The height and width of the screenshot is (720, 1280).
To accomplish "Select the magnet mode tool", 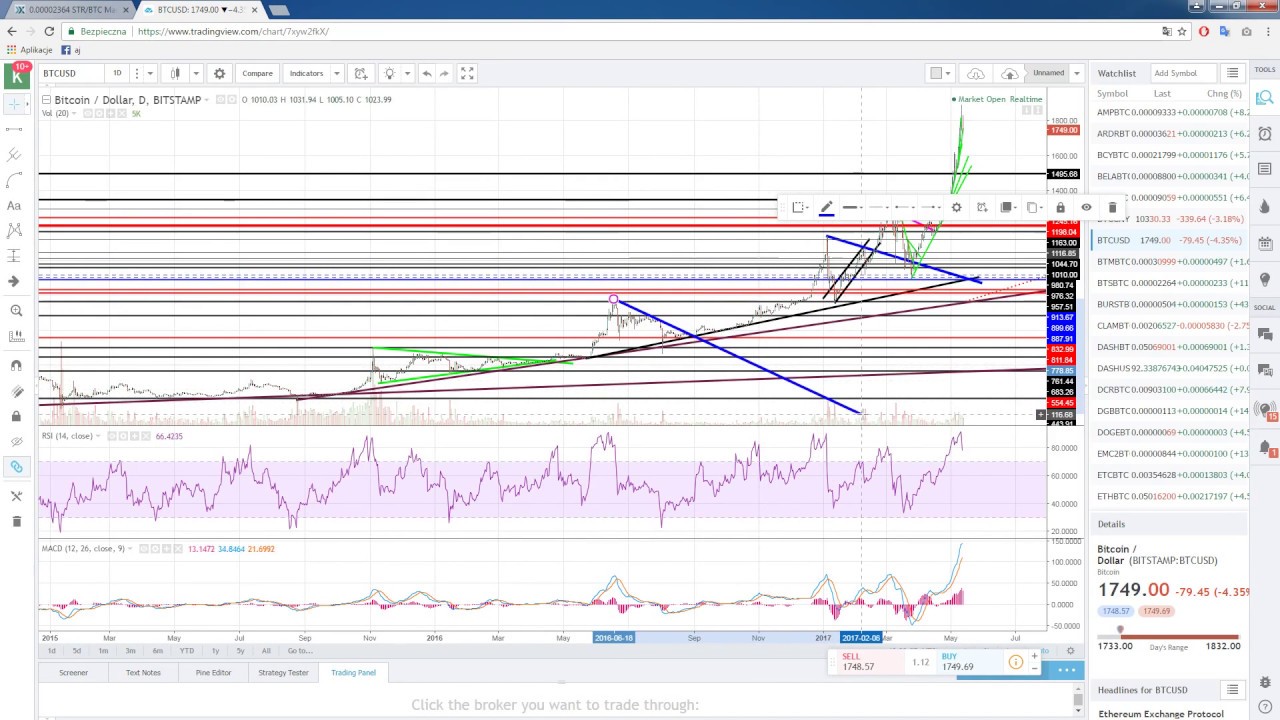I will click(x=15, y=365).
